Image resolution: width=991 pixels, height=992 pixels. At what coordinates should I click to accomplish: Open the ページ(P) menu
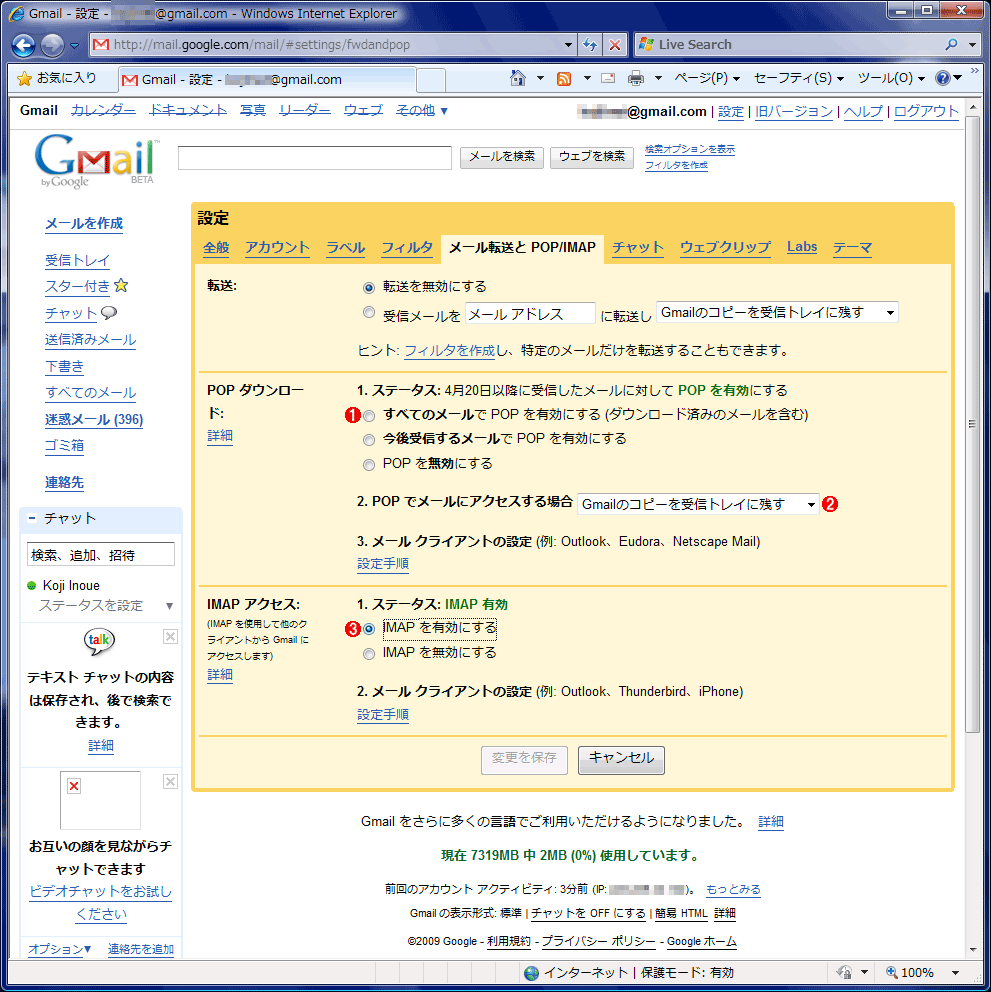[x=707, y=78]
